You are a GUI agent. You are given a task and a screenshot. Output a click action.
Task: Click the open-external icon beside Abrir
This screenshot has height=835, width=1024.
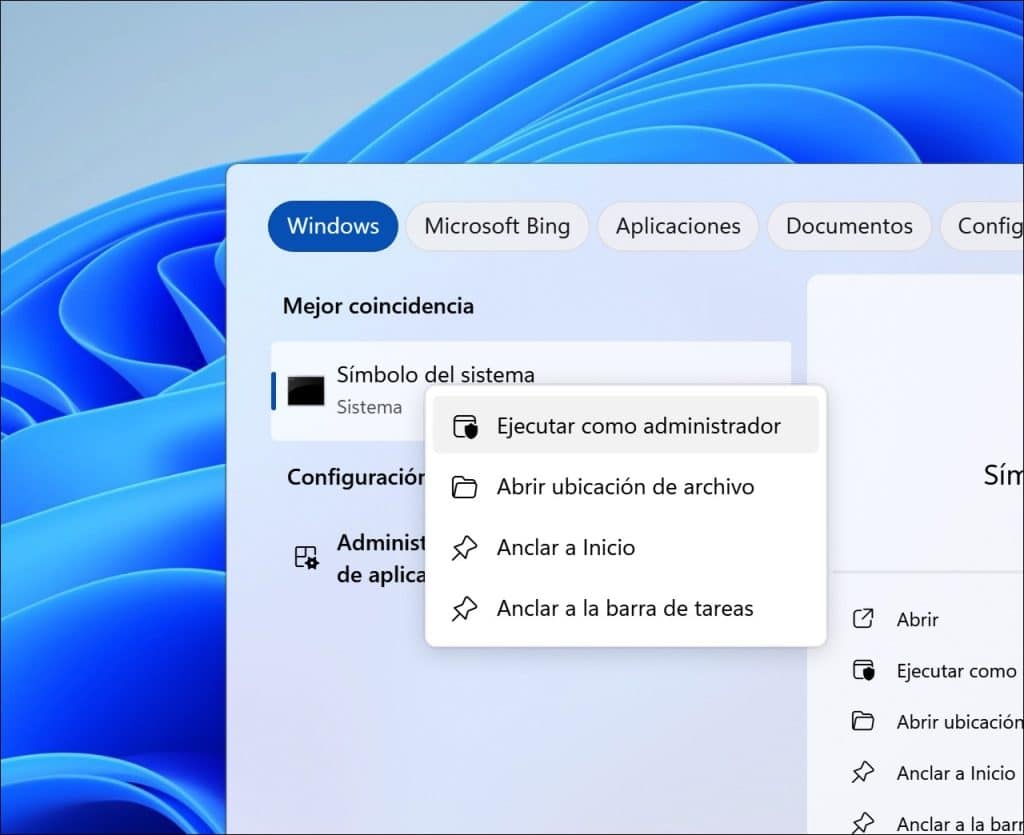pos(863,618)
